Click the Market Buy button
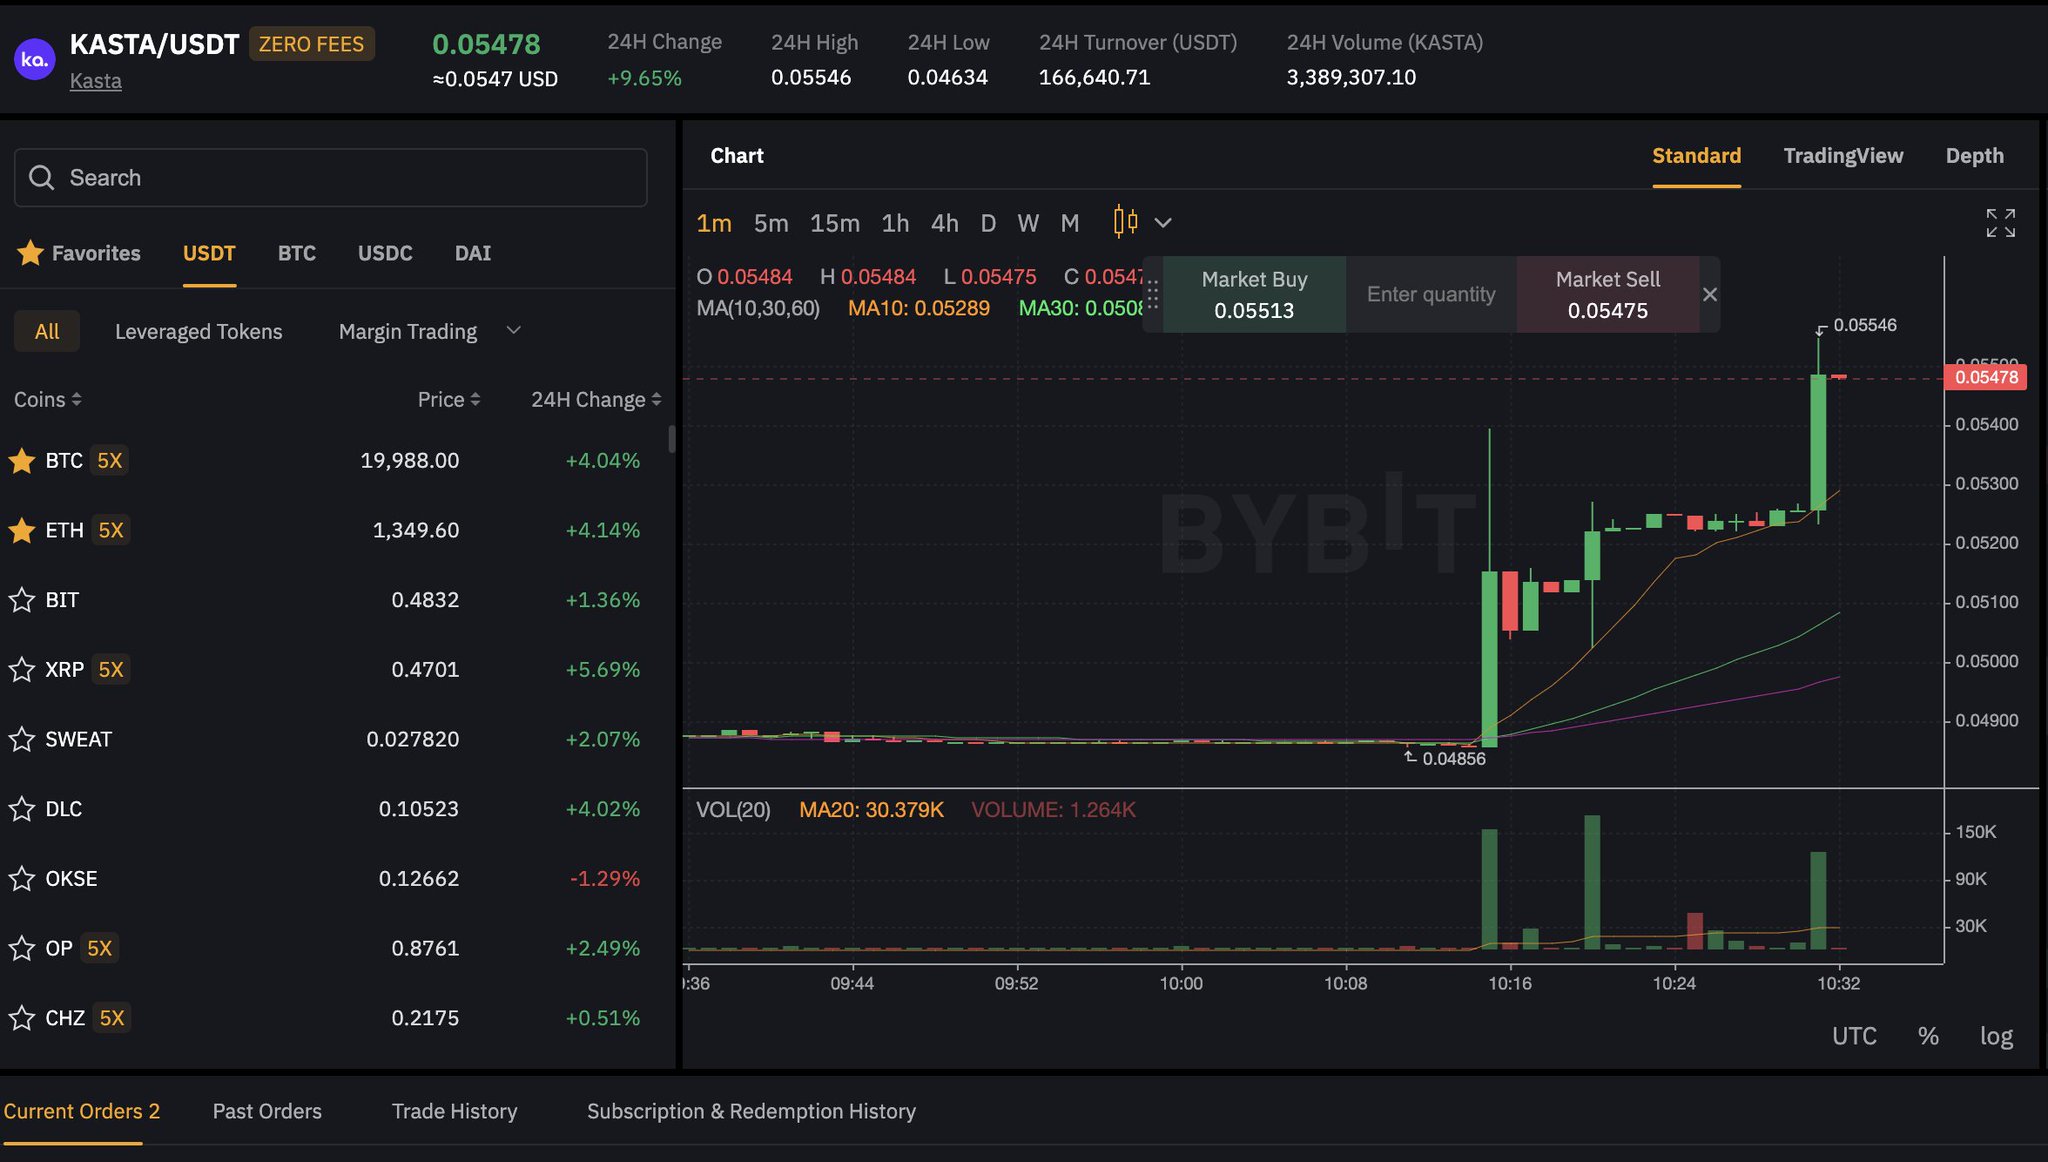Image resolution: width=2048 pixels, height=1162 pixels. click(x=1255, y=293)
